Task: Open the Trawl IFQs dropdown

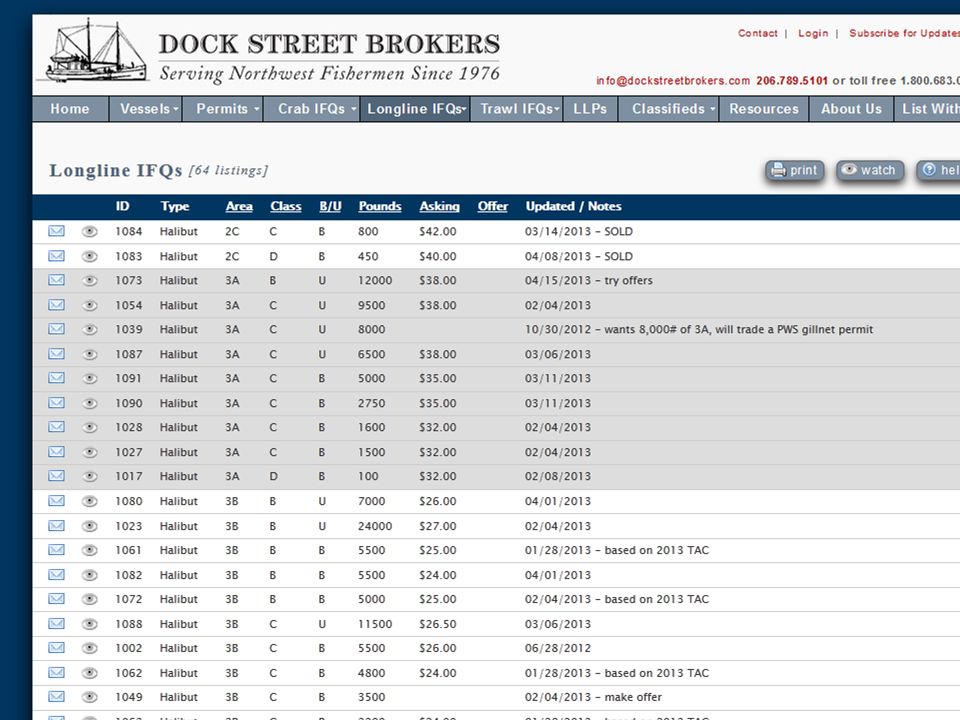Action: pyautogui.click(x=517, y=109)
